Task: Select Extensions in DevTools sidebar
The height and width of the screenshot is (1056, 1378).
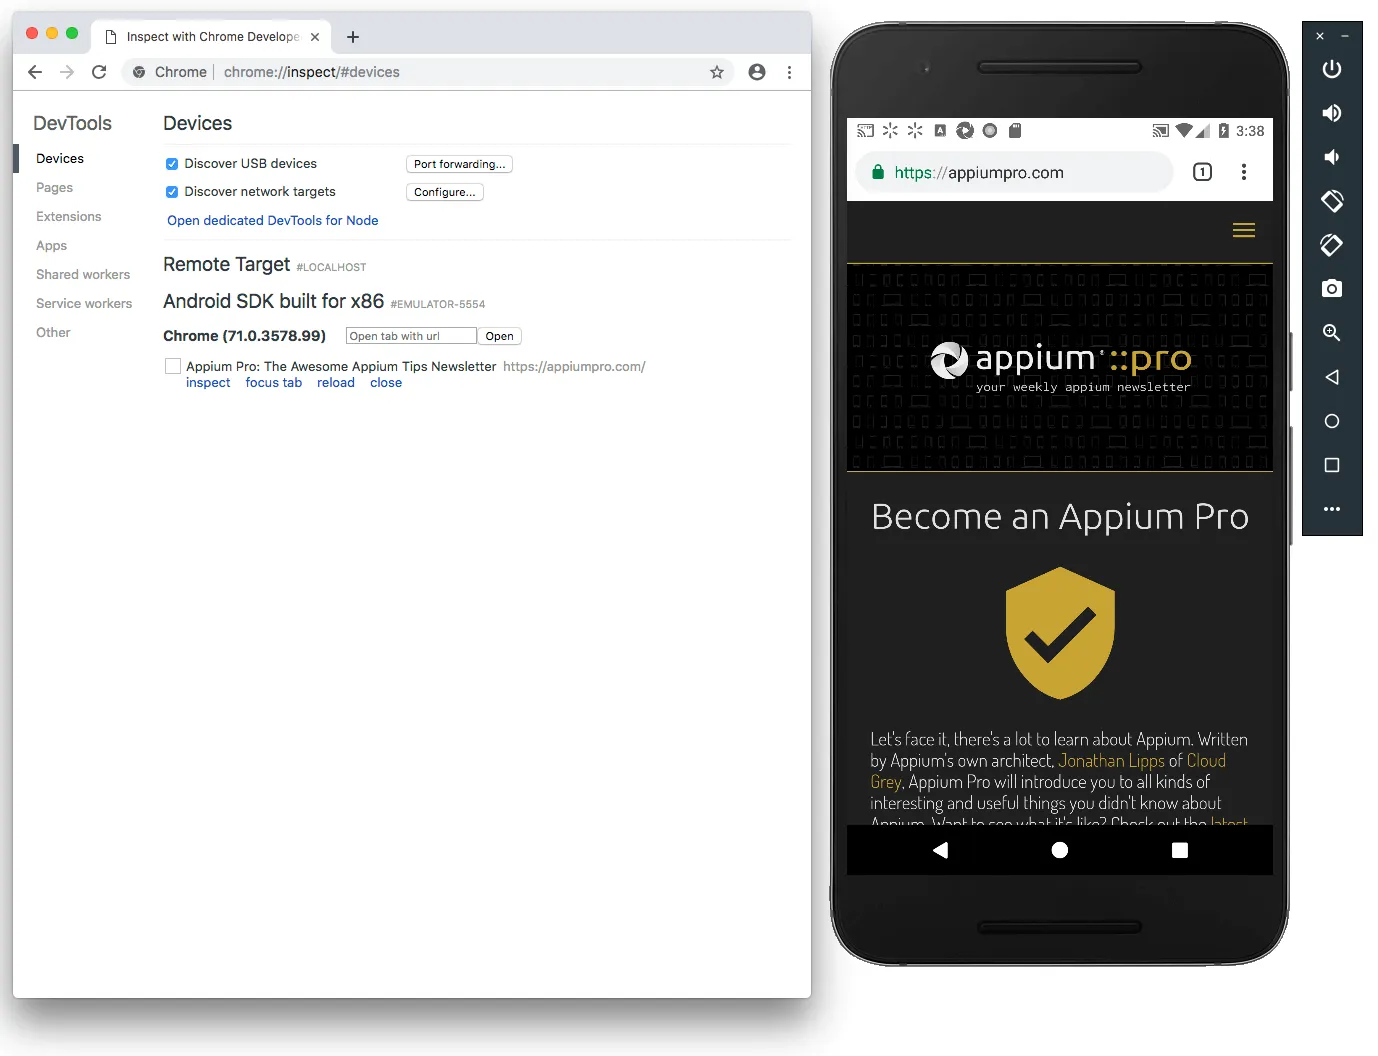Action: [x=68, y=216]
